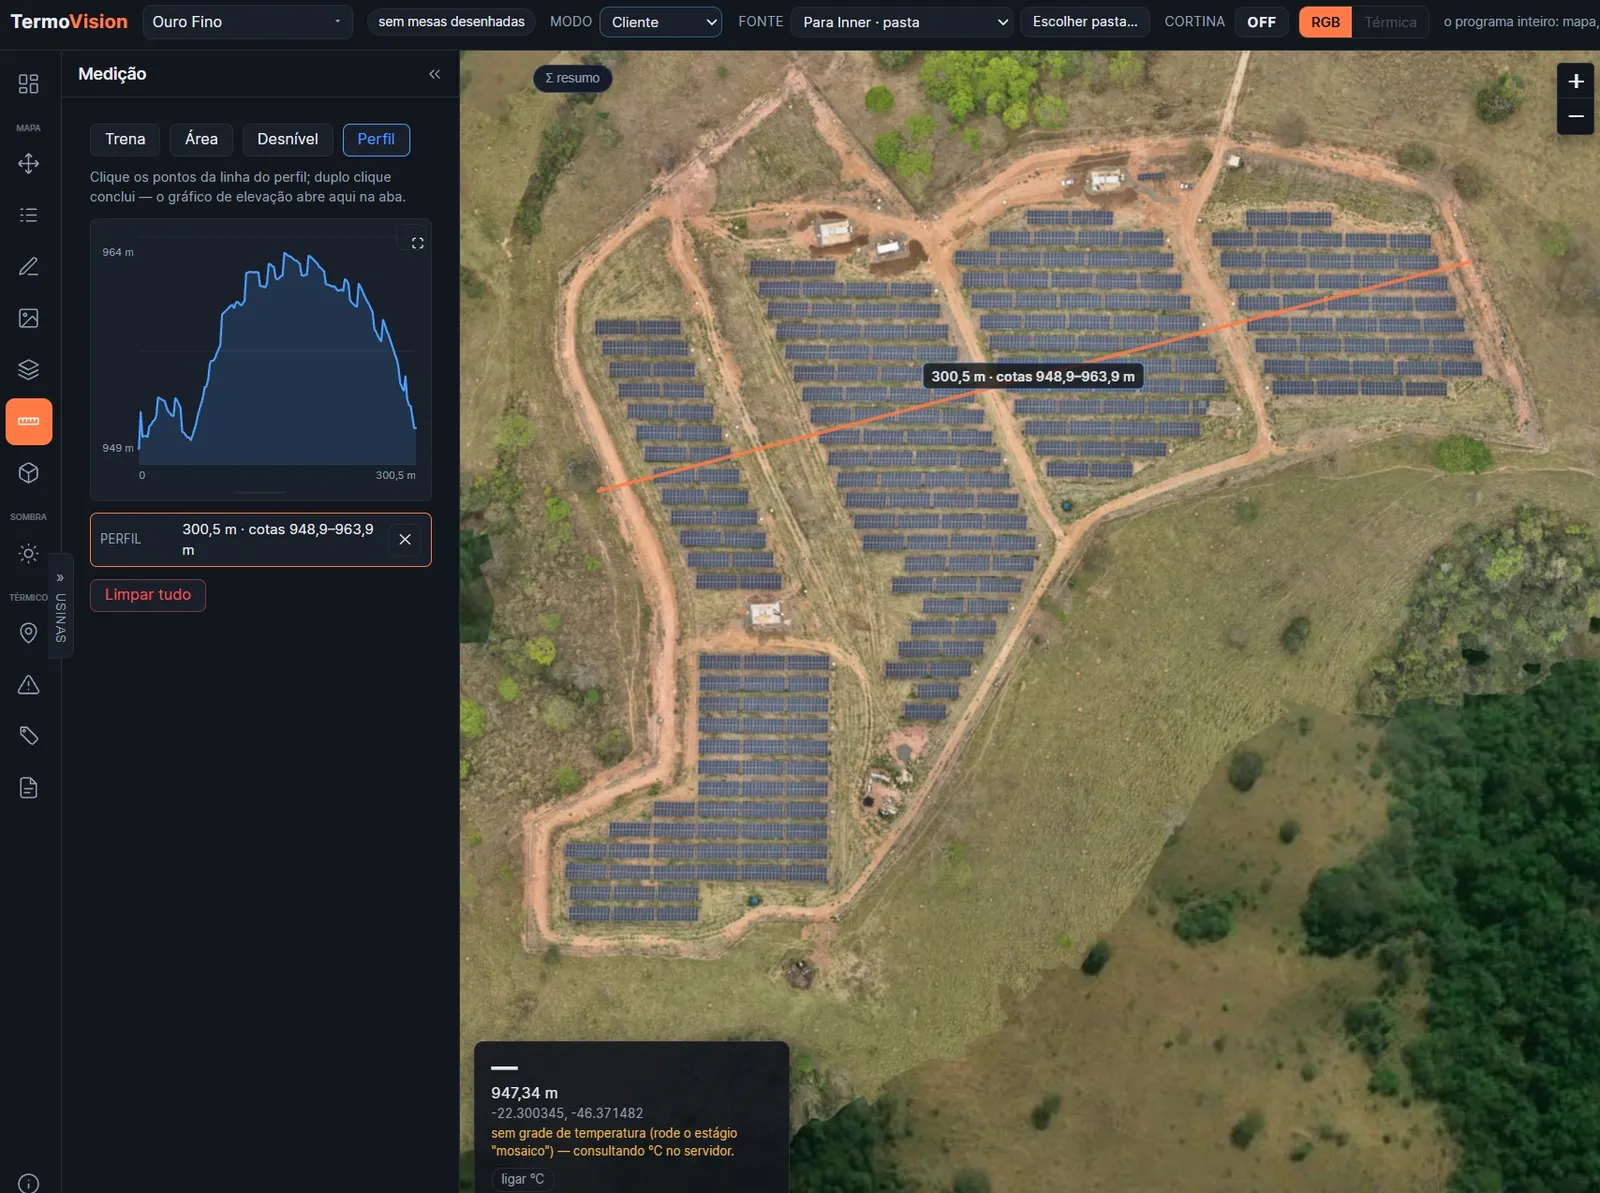Switch imagery to RGB

click(x=1325, y=22)
